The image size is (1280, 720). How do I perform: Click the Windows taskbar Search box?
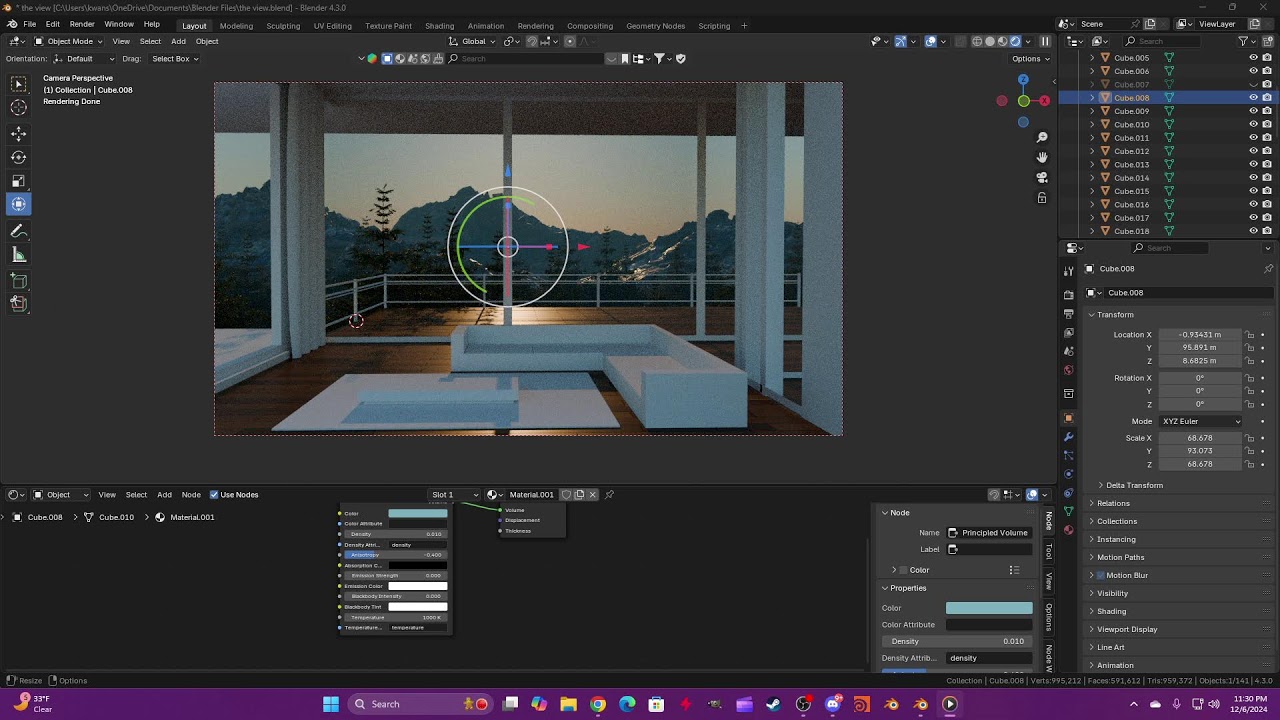pyautogui.click(x=420, y=704)
